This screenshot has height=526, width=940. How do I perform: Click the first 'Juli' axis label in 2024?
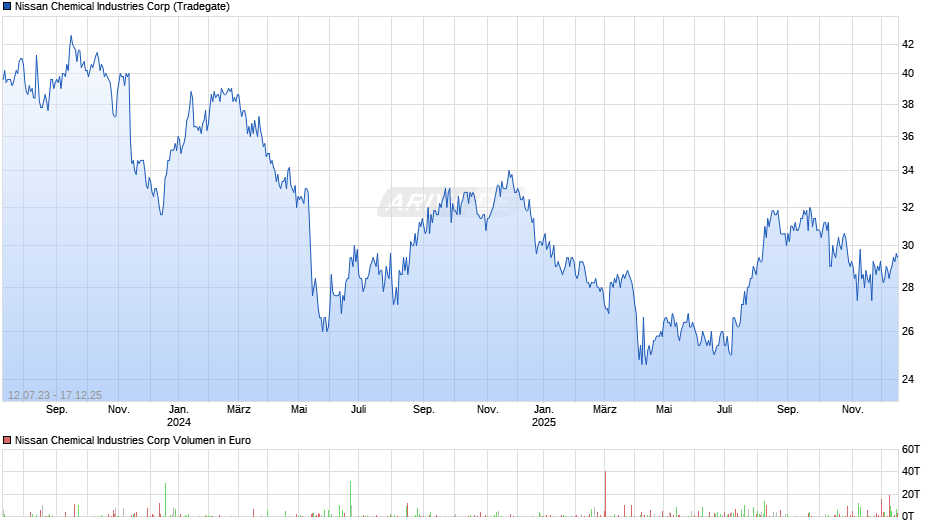[358, 410]
